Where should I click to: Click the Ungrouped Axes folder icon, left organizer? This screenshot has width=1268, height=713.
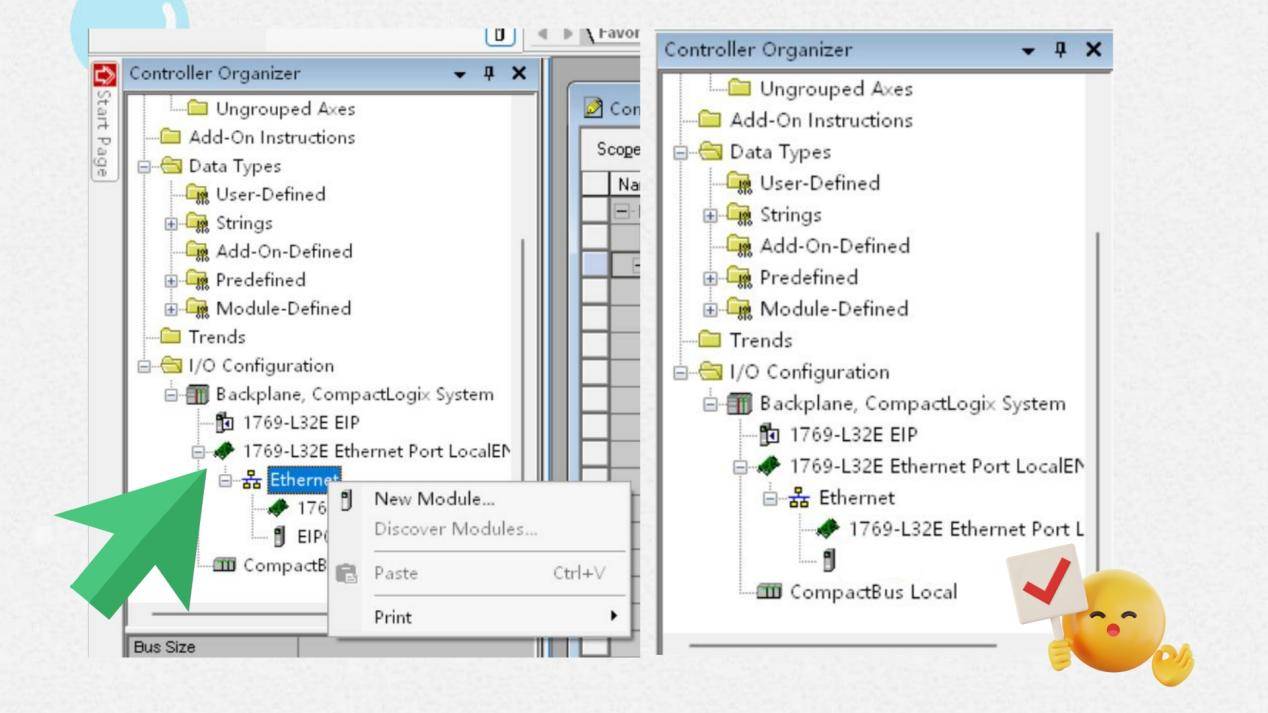198,109
